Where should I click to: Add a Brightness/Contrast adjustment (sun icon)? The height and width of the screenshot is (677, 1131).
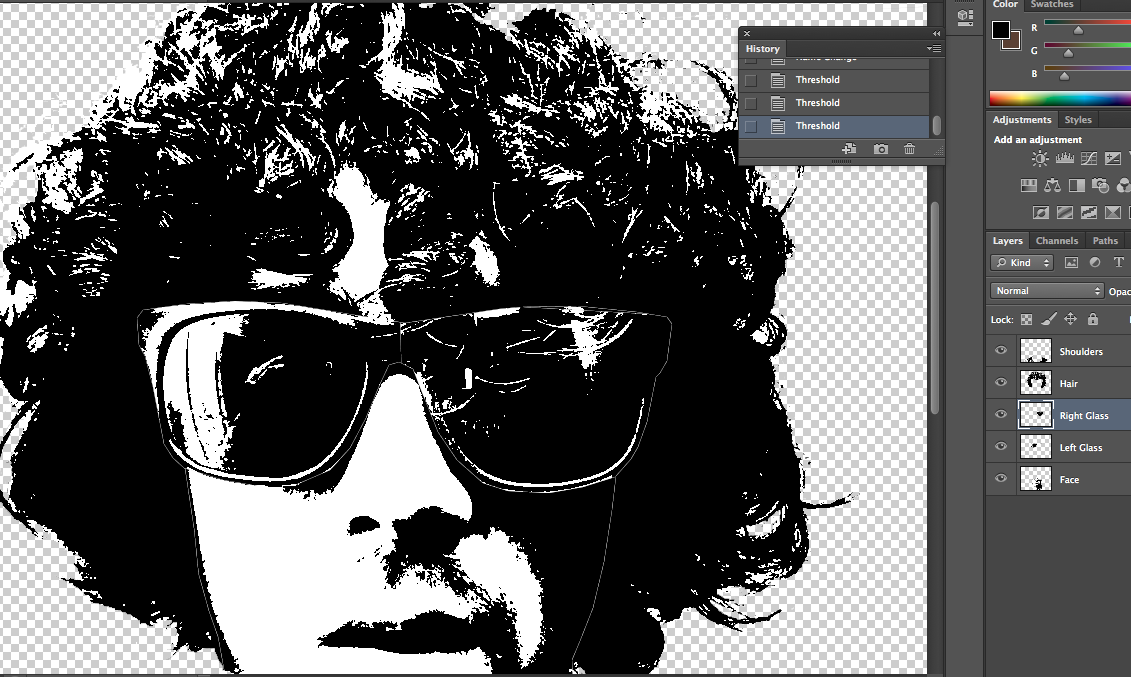point(1039,159)
